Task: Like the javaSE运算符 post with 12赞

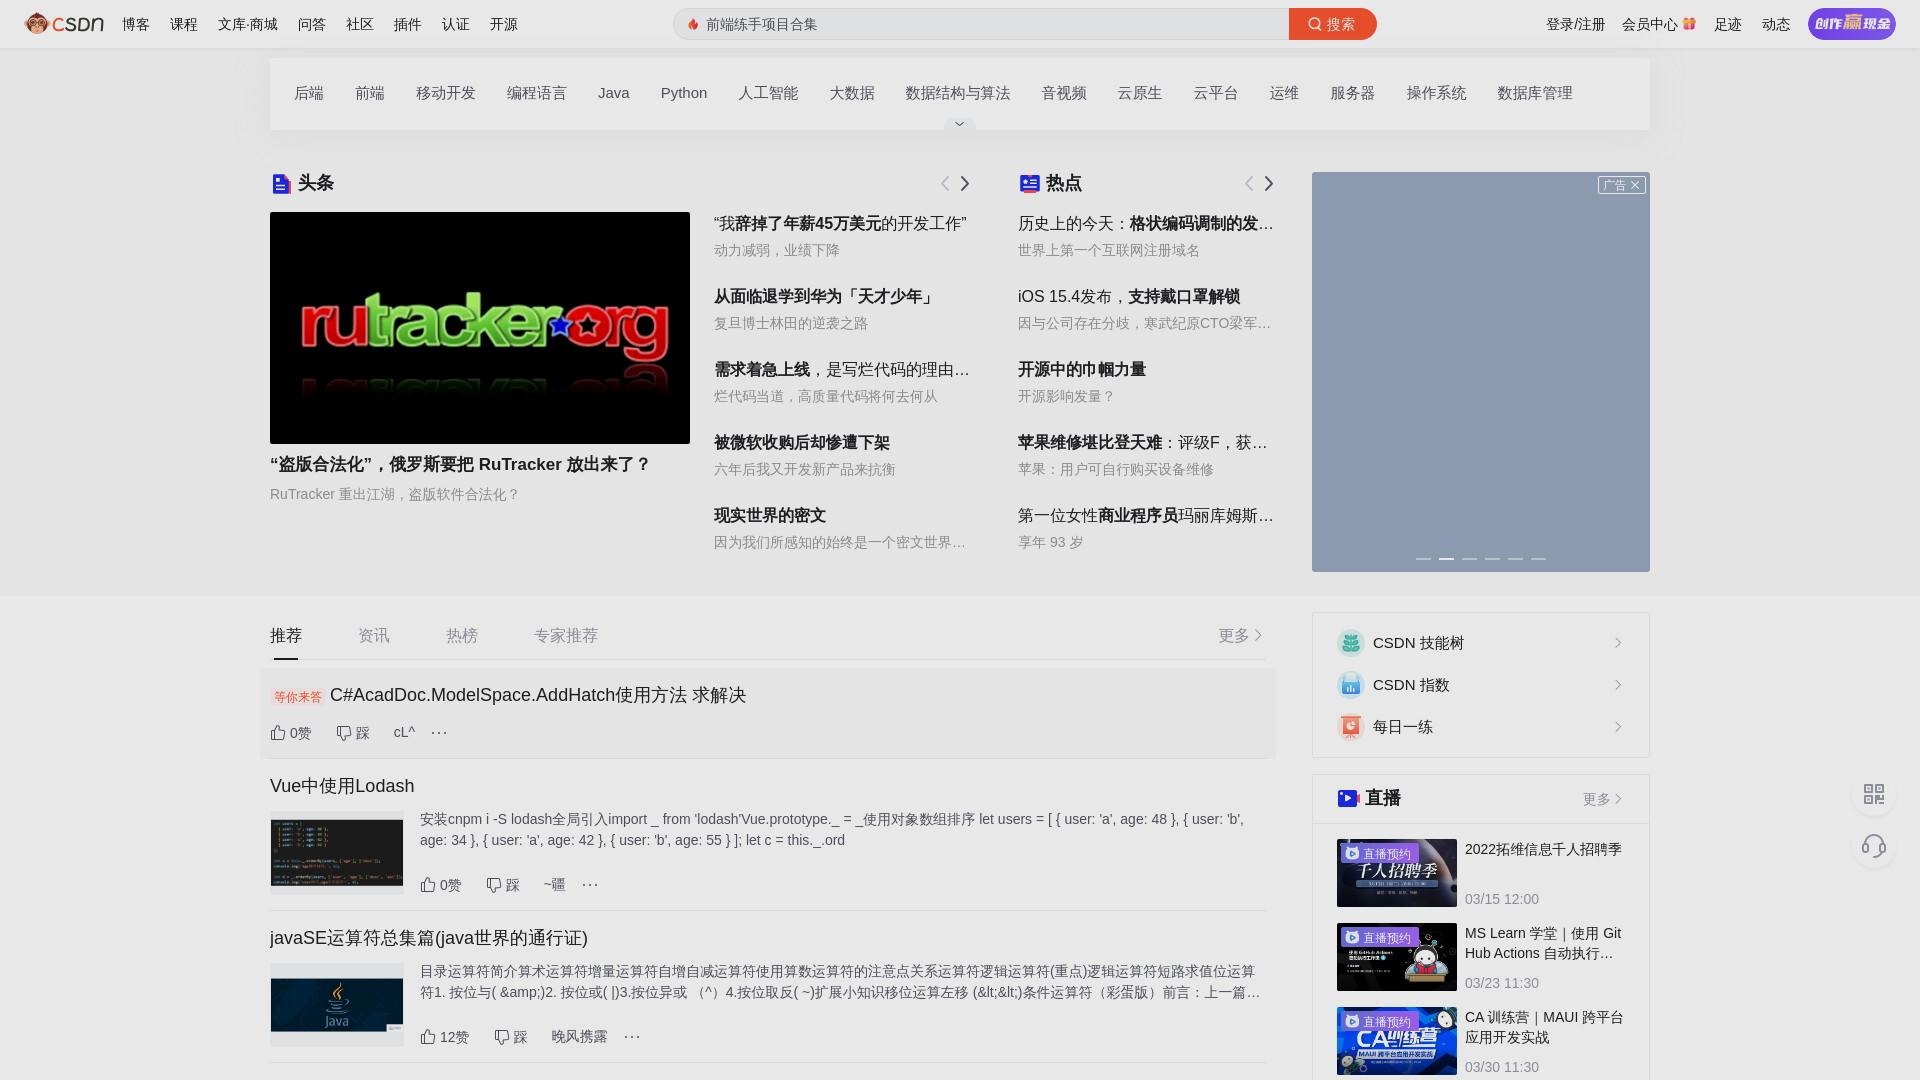Action: (445, 1037)
